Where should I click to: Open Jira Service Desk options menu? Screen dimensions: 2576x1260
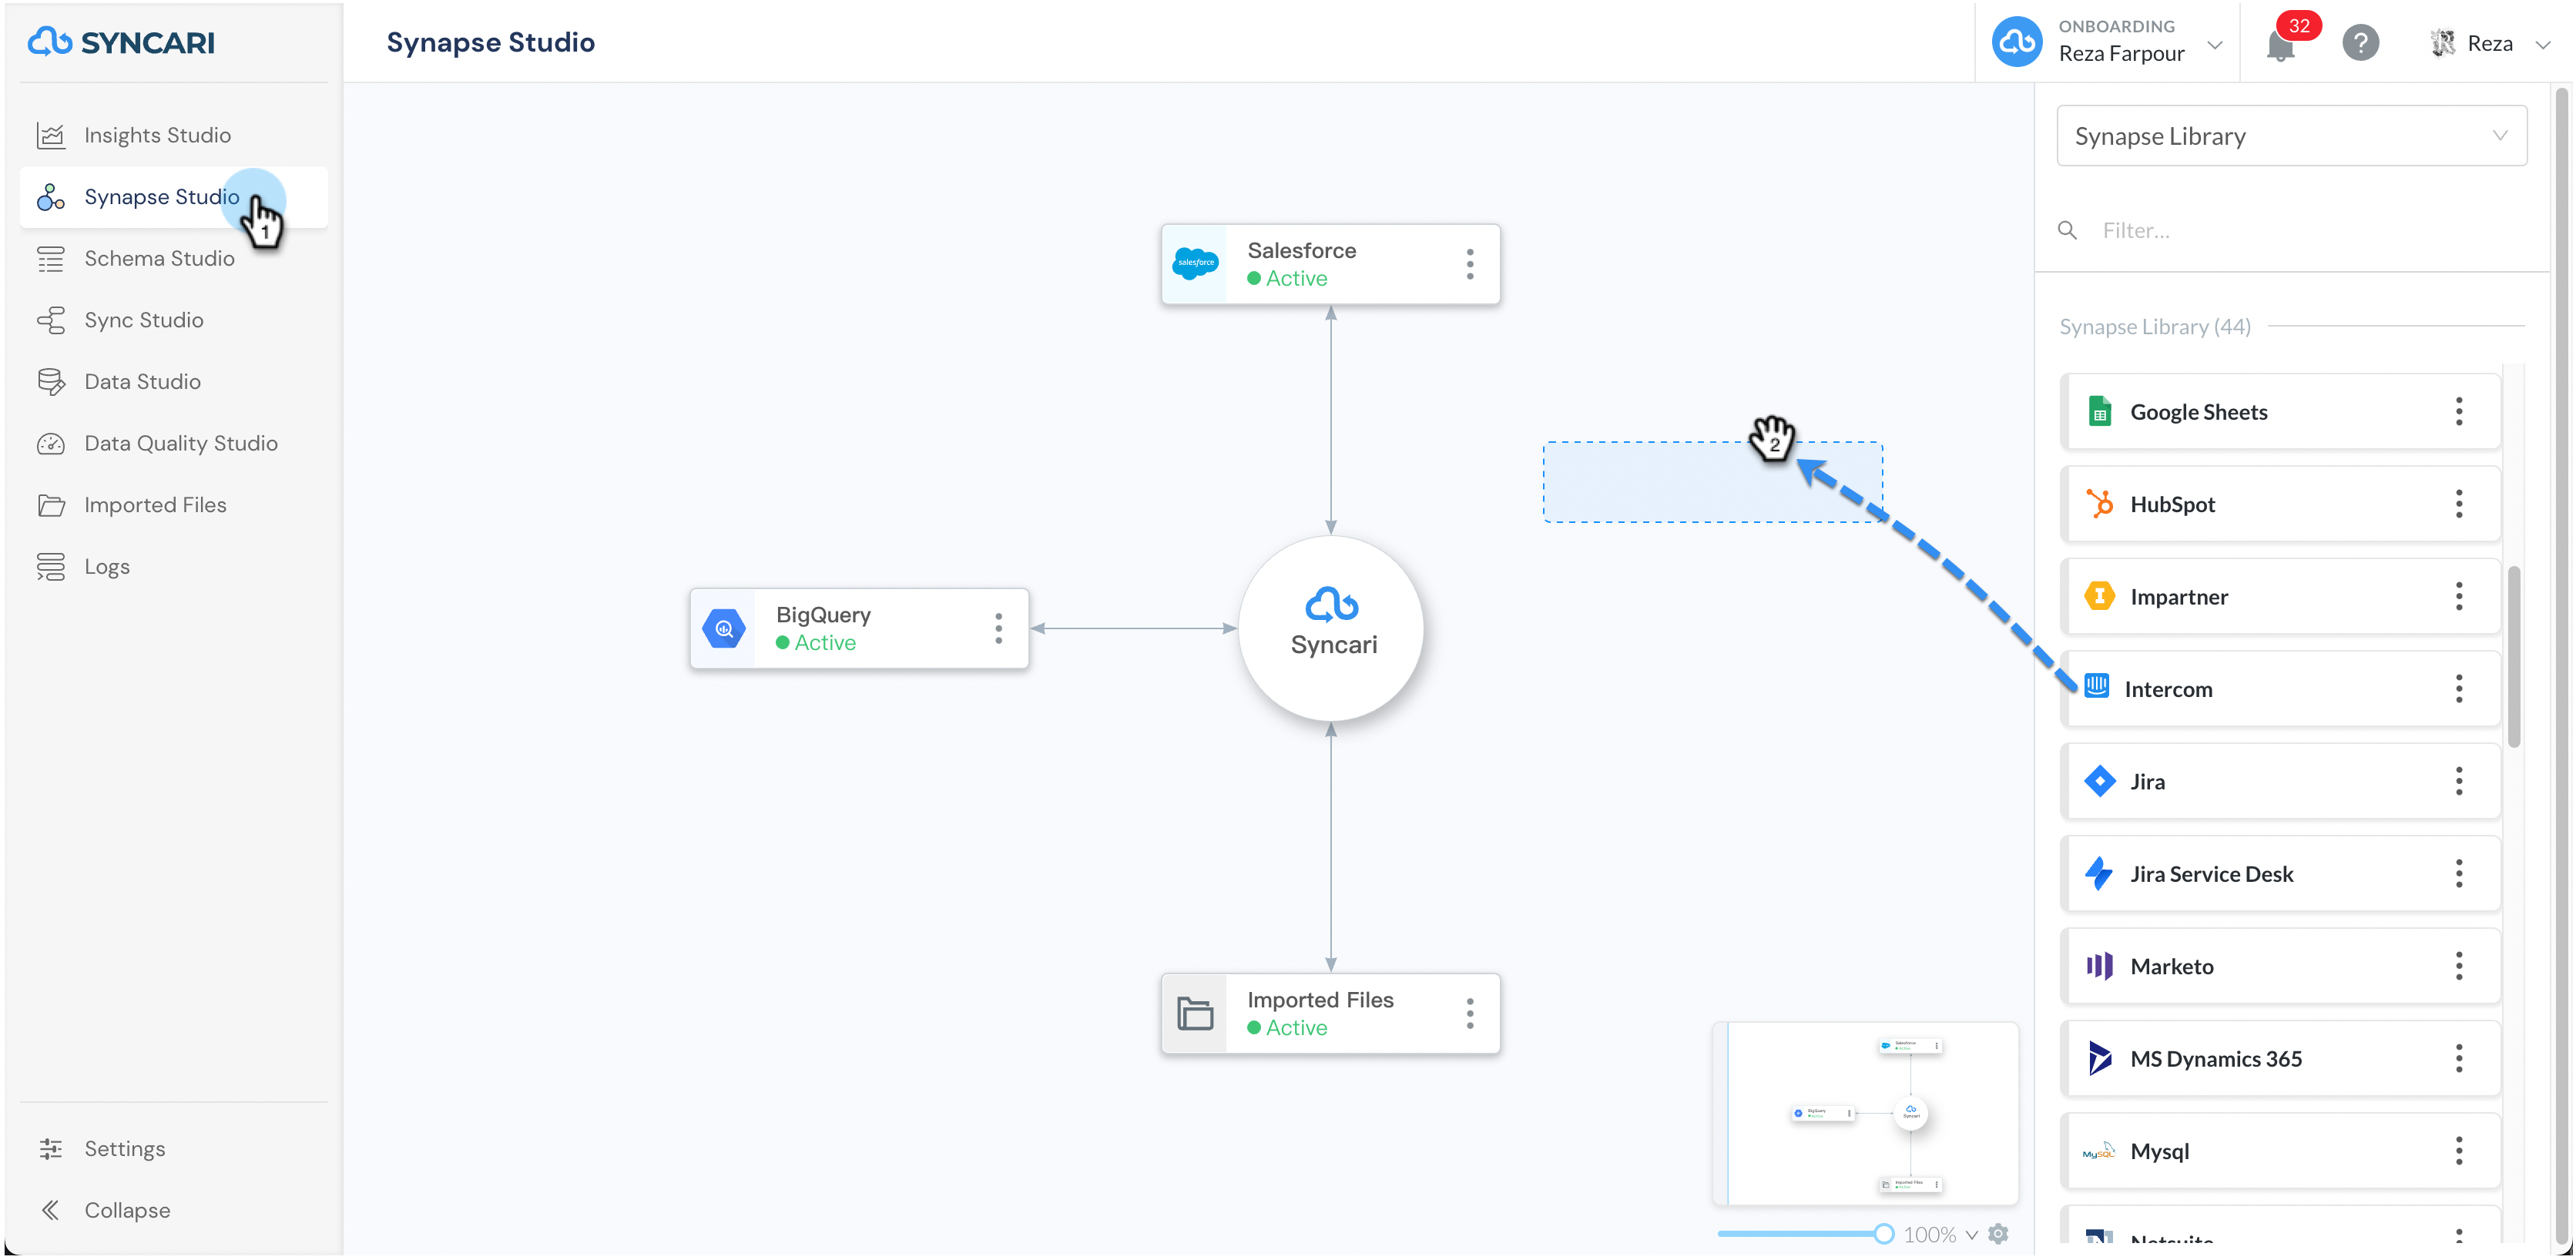pos(2458,873)
